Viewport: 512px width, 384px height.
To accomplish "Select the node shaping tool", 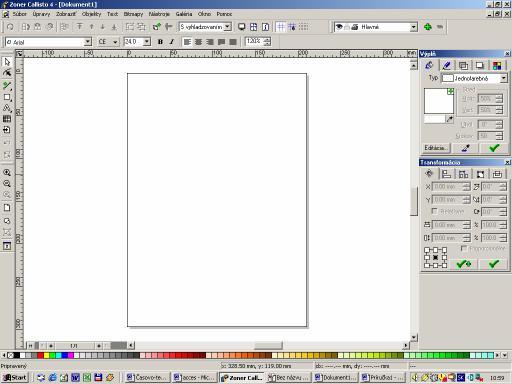I will click(7, 73).
